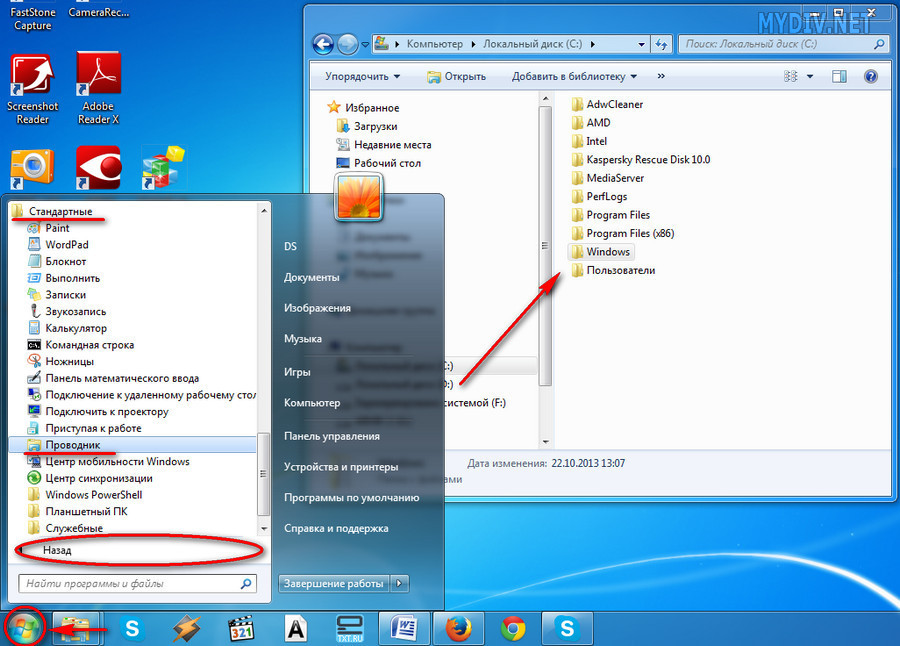Click the Открыть toolbar button

457,76
